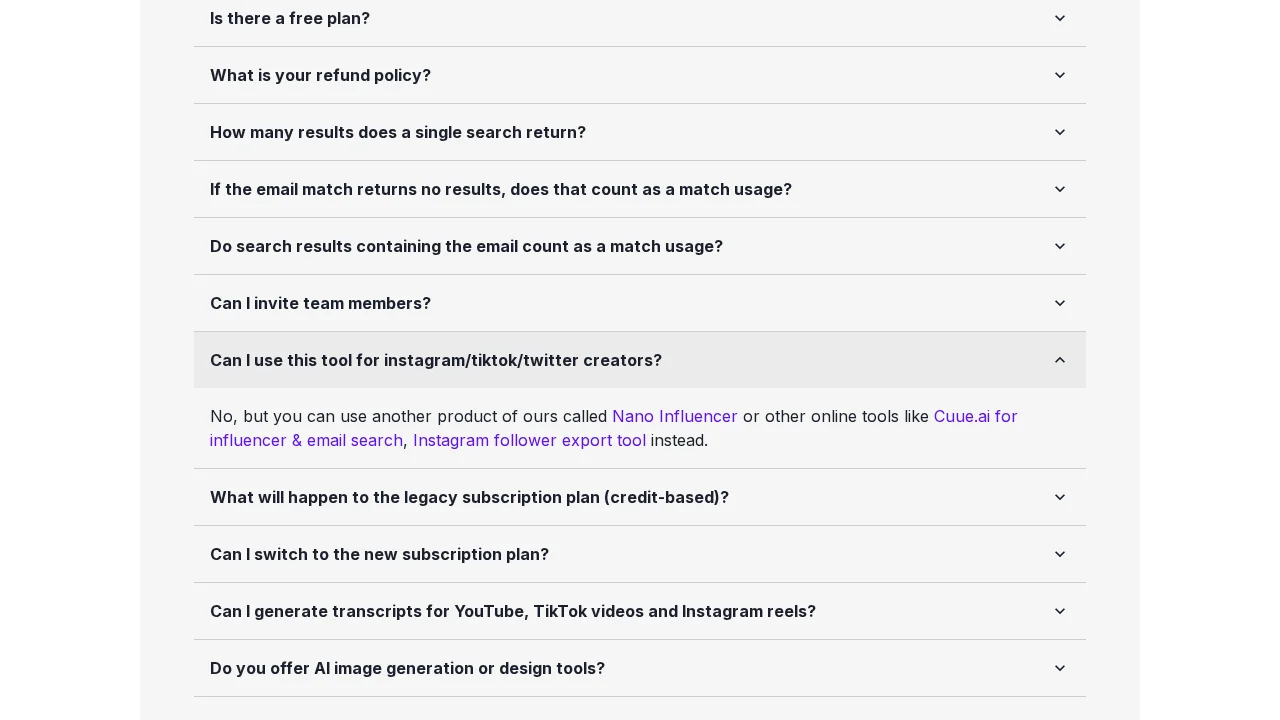The width and height of the screenshot is (1280, 720).
Task: Open the refund policy FAQ answer
Action: 640,75
